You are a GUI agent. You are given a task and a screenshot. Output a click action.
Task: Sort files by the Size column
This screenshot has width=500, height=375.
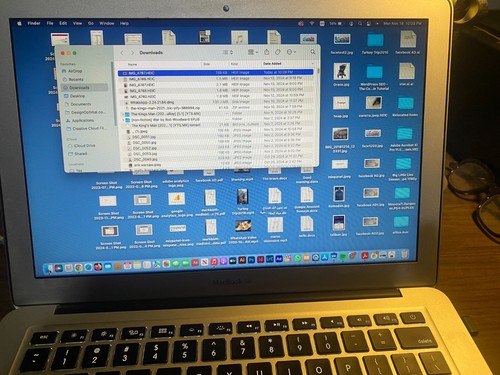pos(207,64)
